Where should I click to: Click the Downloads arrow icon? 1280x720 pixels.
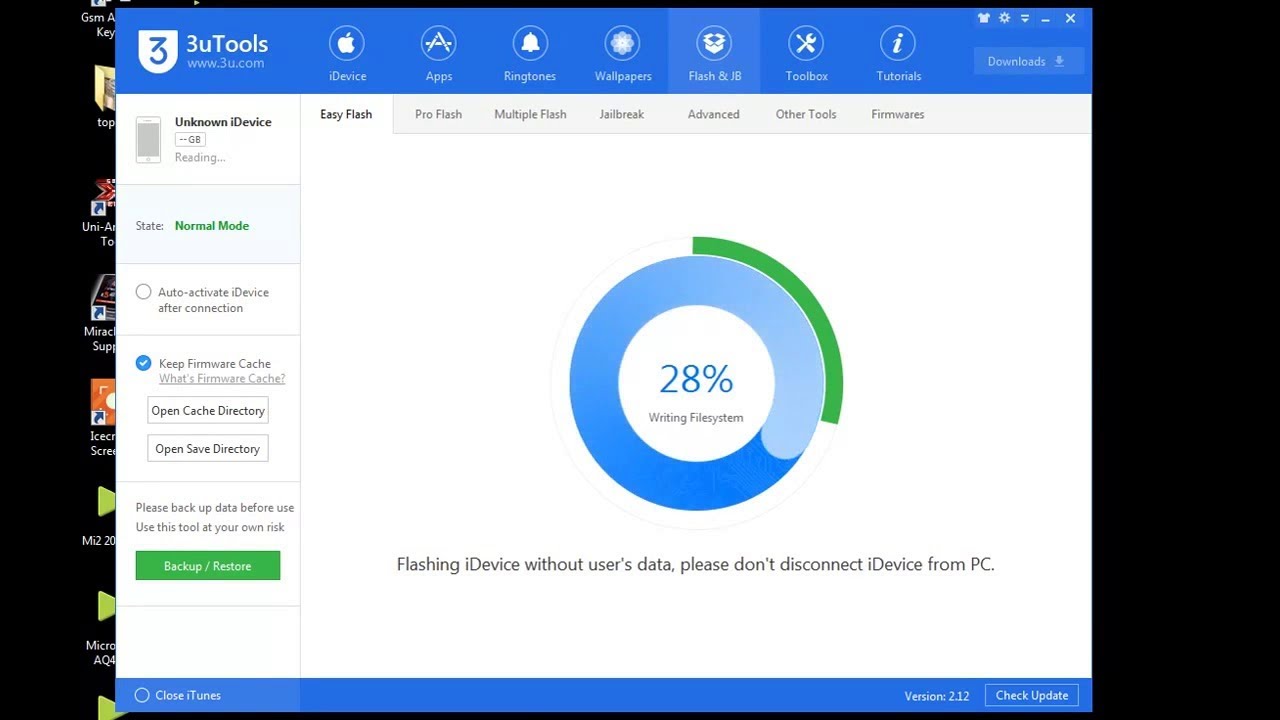tap(1059, 61)
